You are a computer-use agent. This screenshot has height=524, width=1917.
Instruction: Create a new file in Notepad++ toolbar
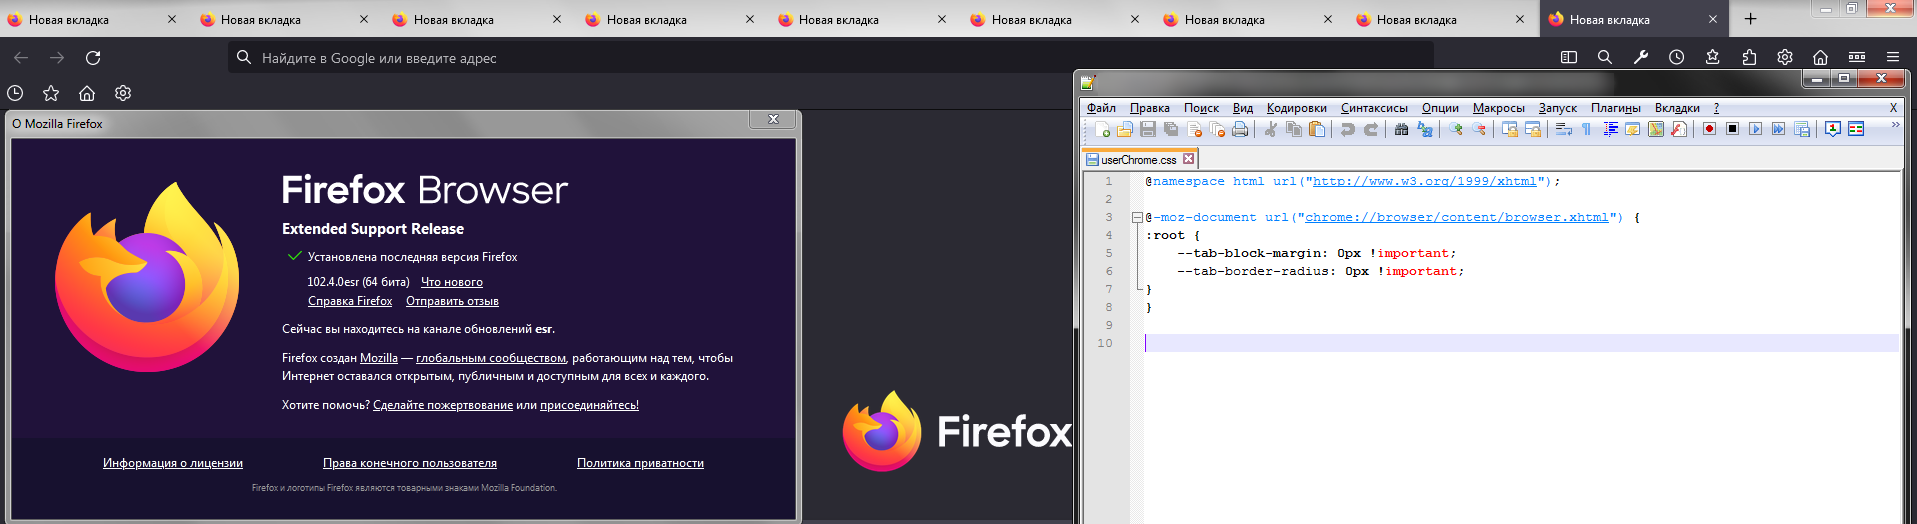point(1102,129)
